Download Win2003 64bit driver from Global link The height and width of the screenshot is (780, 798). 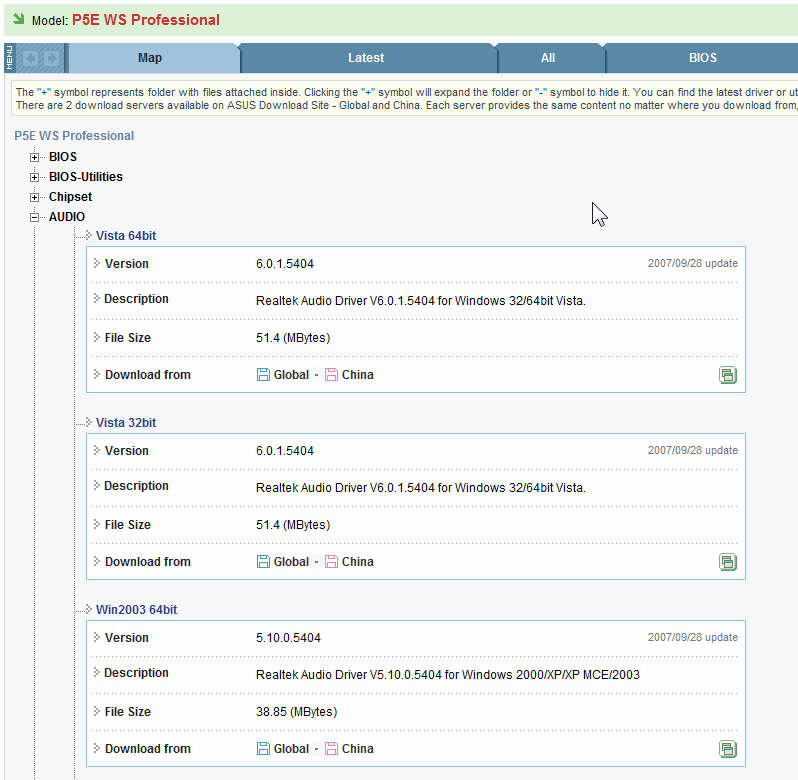point(291,749)
